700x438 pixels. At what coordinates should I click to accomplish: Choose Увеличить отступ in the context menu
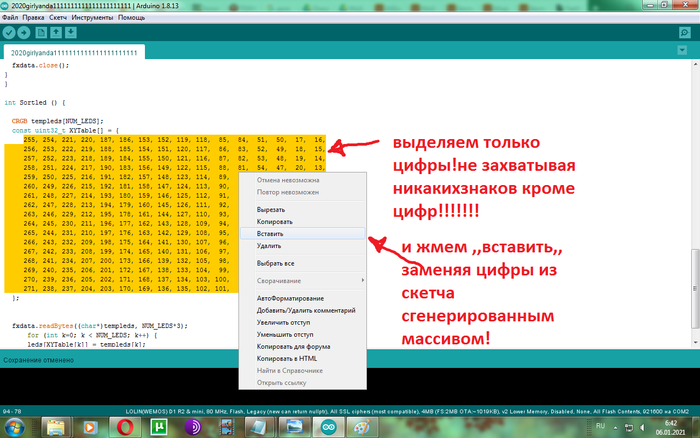click(303, 322)
